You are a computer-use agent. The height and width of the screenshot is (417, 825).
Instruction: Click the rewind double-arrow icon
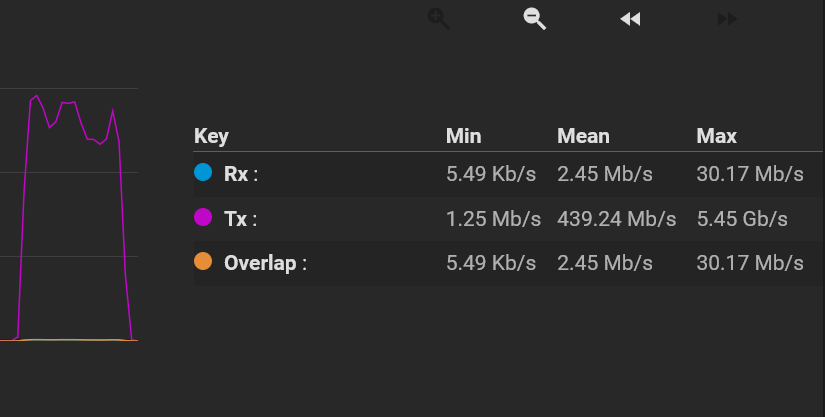[x=630, y=19]
